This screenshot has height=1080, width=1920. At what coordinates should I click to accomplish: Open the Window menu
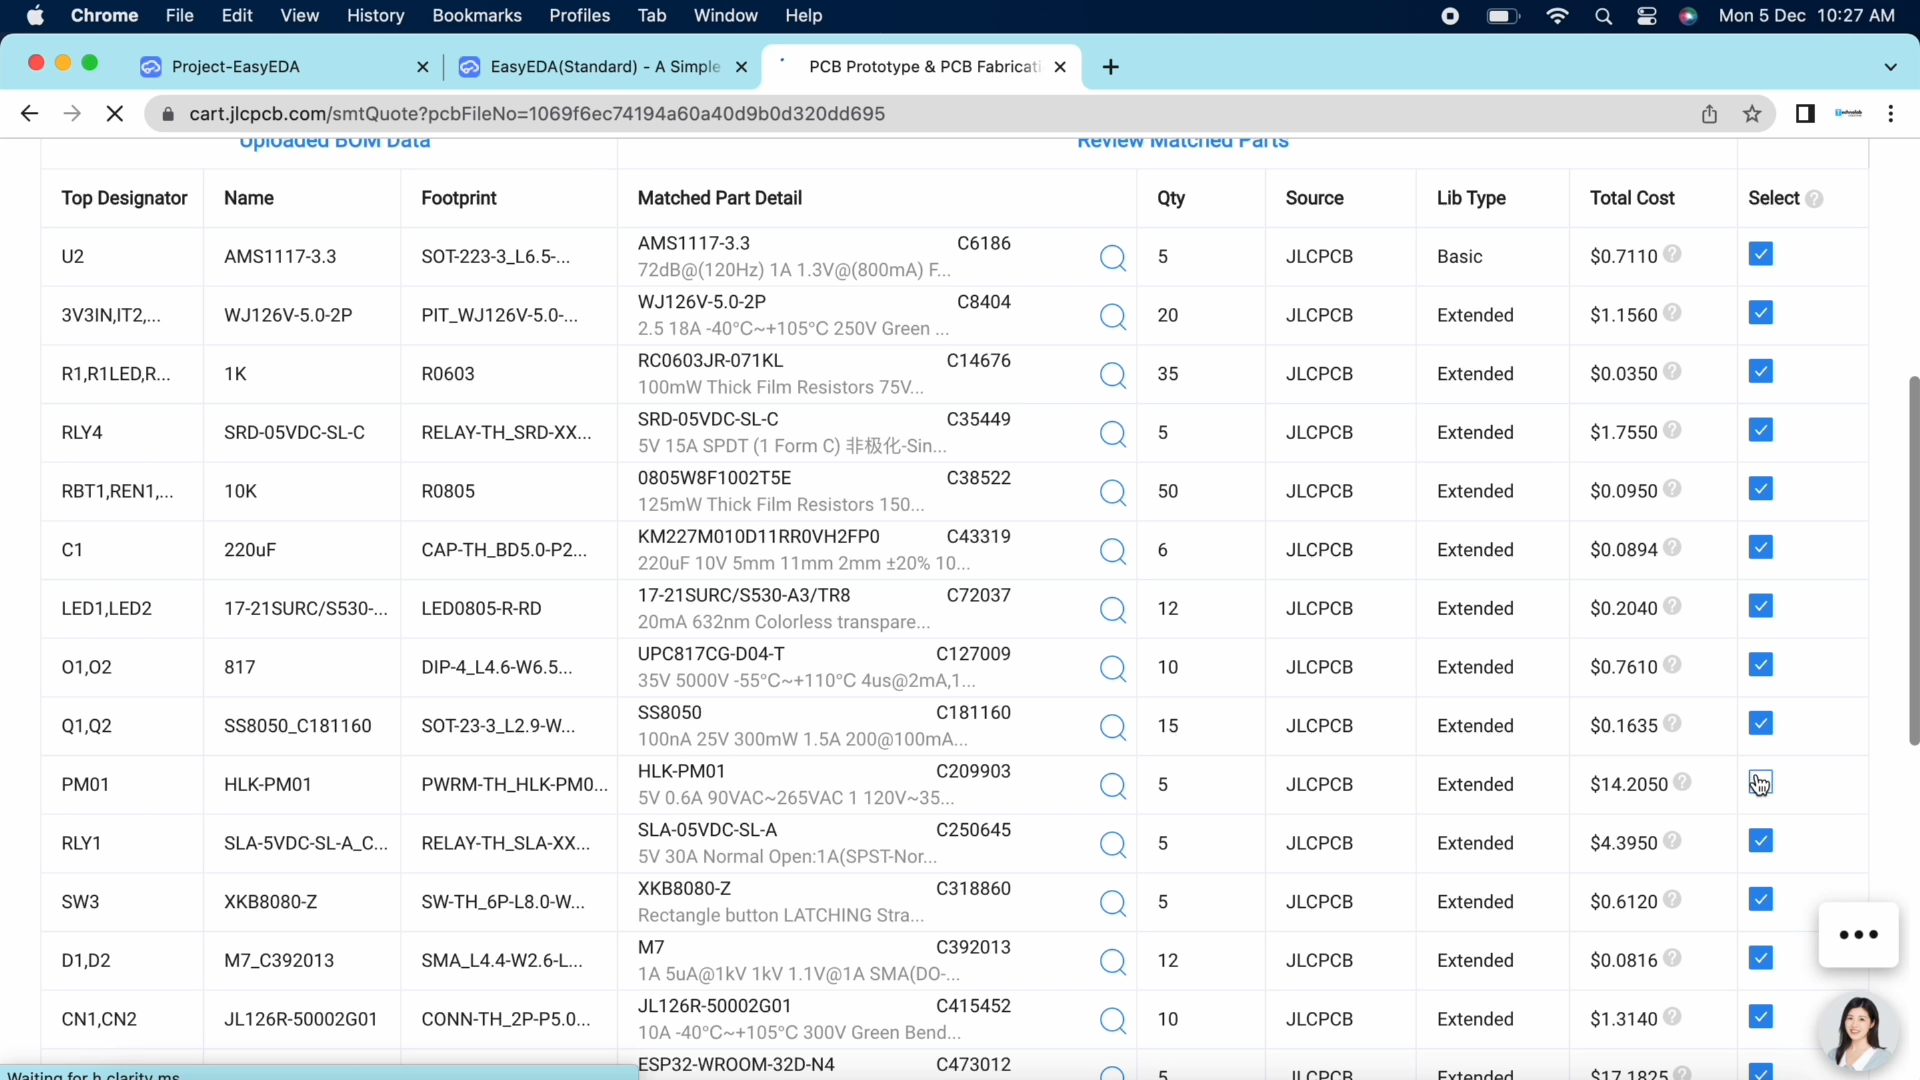pos(725,16)
